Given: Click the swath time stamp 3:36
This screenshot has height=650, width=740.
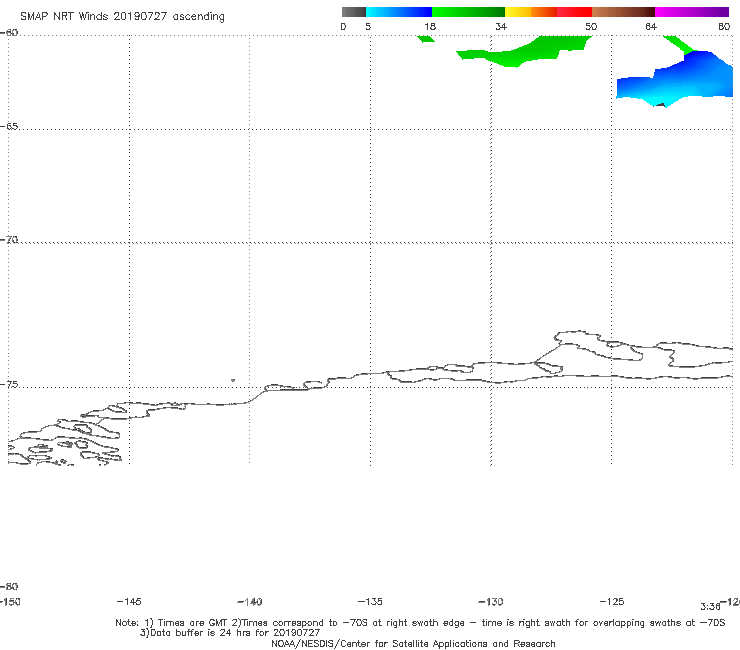Looking at the screenshot, I should [x=710, y=607].
